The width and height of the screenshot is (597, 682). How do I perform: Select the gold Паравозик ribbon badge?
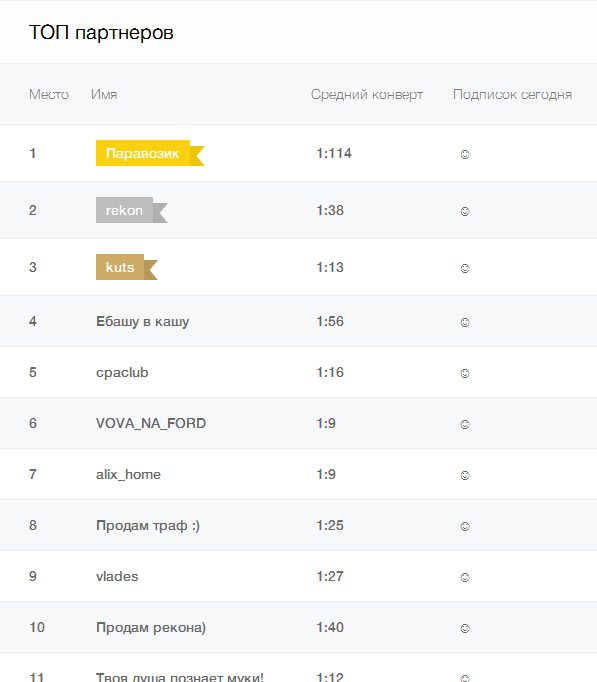click(x=150, y=153)
